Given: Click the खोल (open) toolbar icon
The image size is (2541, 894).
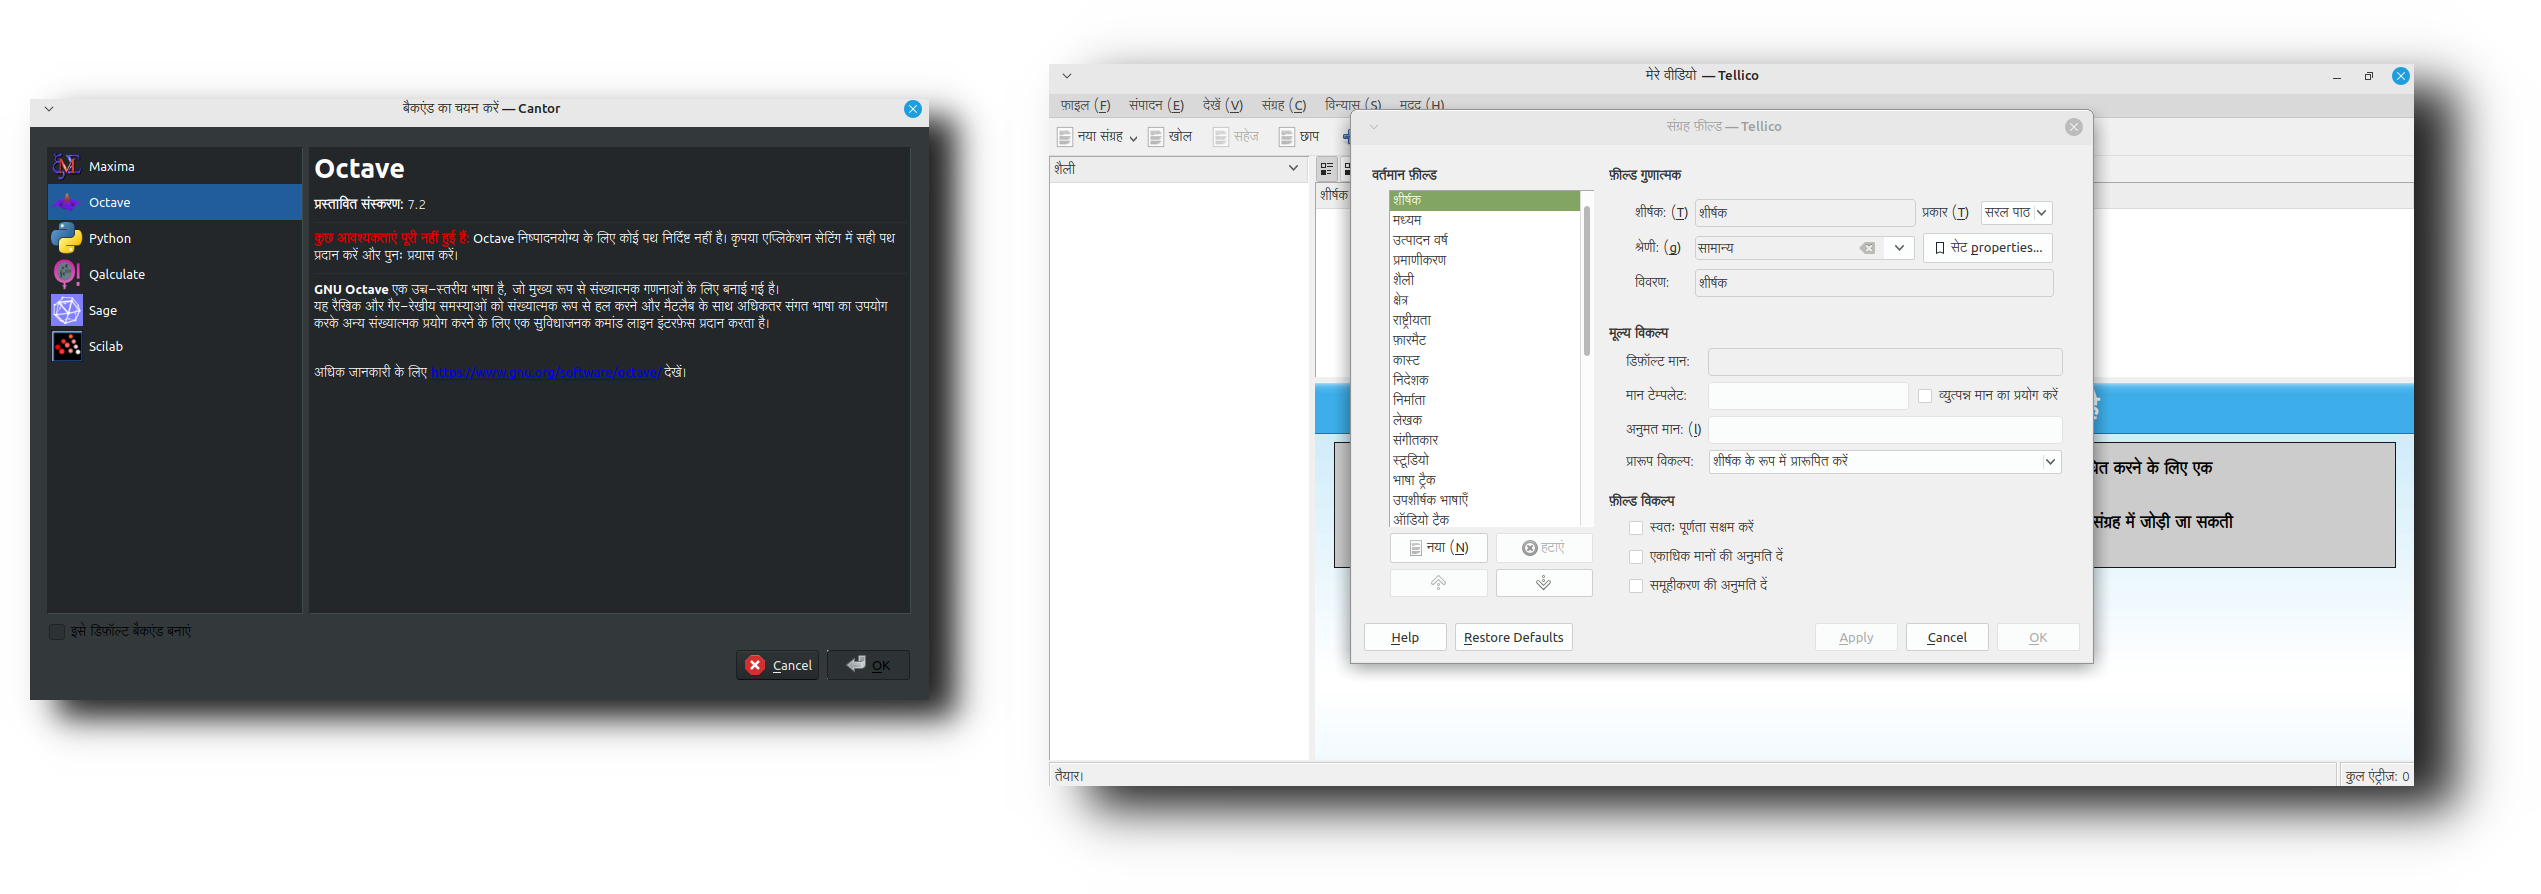Looking at the screenshot, I should point(1156,137).
